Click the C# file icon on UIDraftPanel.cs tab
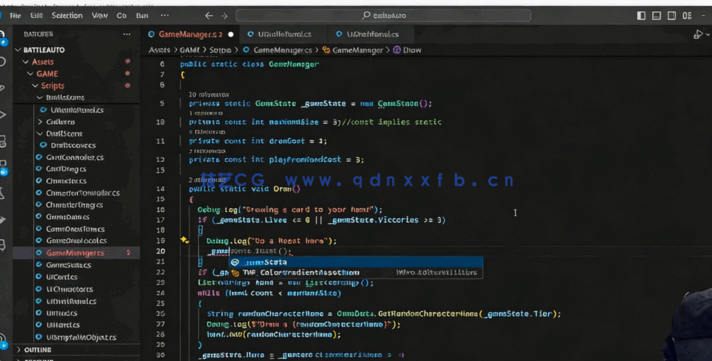 (339, 35)
